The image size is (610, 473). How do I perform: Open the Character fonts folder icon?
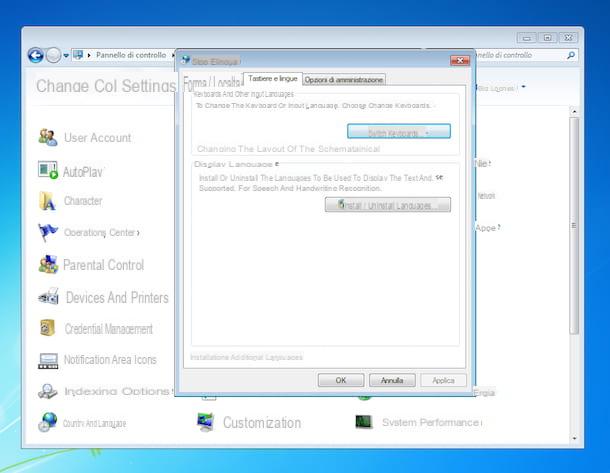tap(47, 201)
